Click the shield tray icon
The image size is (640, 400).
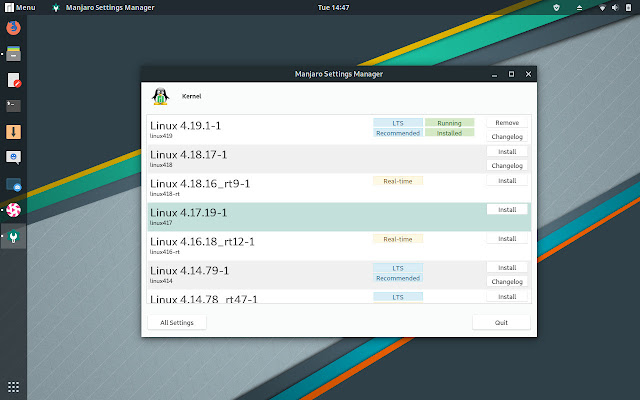(556, 7)
